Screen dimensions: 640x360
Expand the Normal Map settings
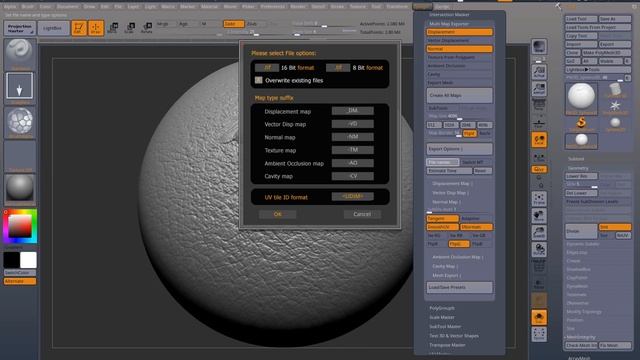pyautogui.click(x=447, y=202)
